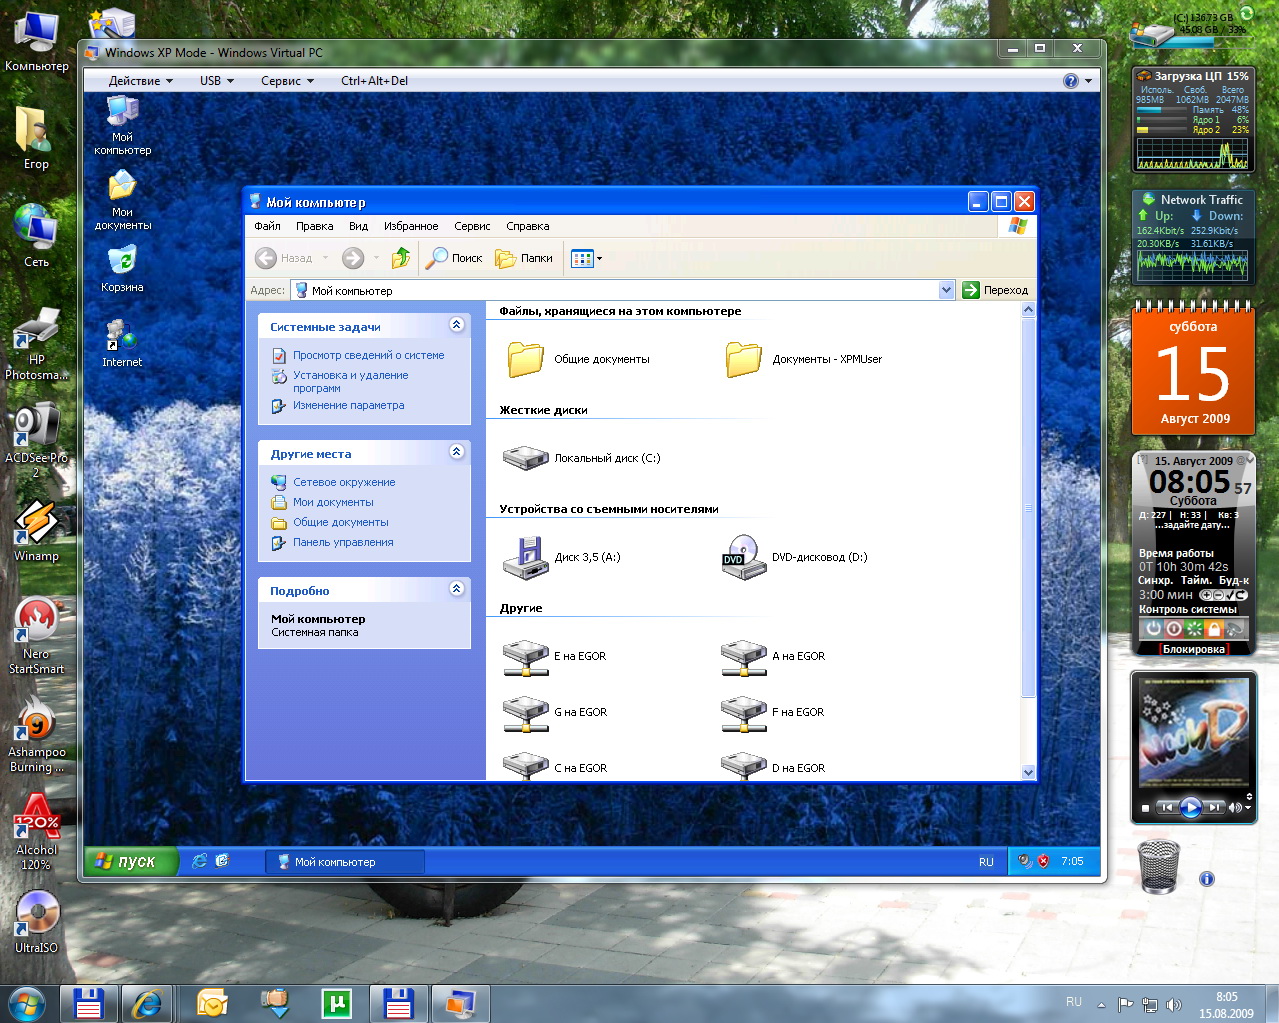Click the XP Start (пуск) button

coord(128,861)
